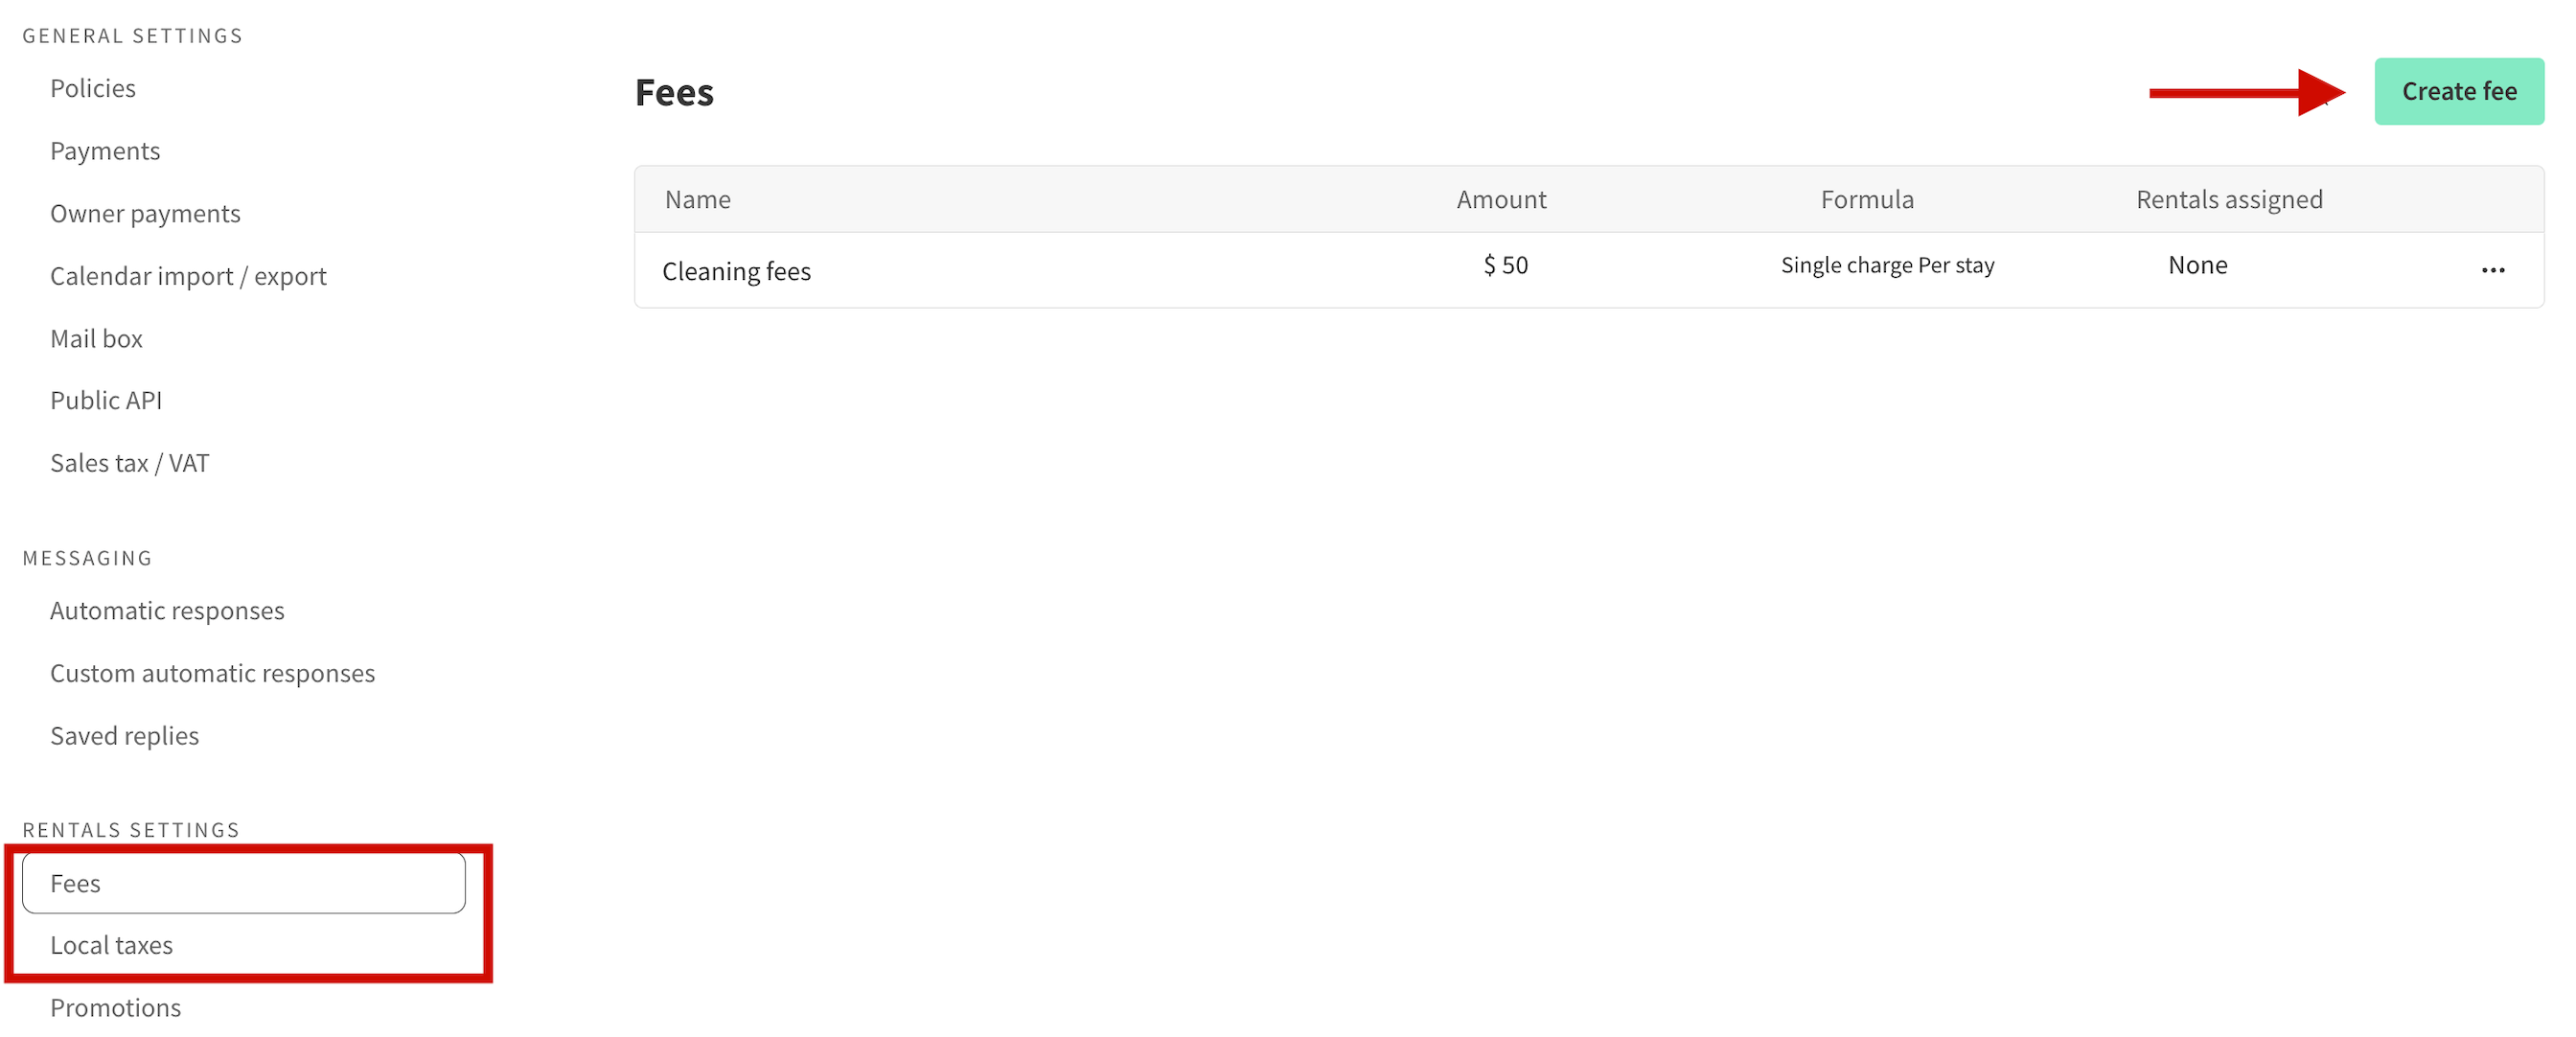Open Saved replies page

coord(124,735)
